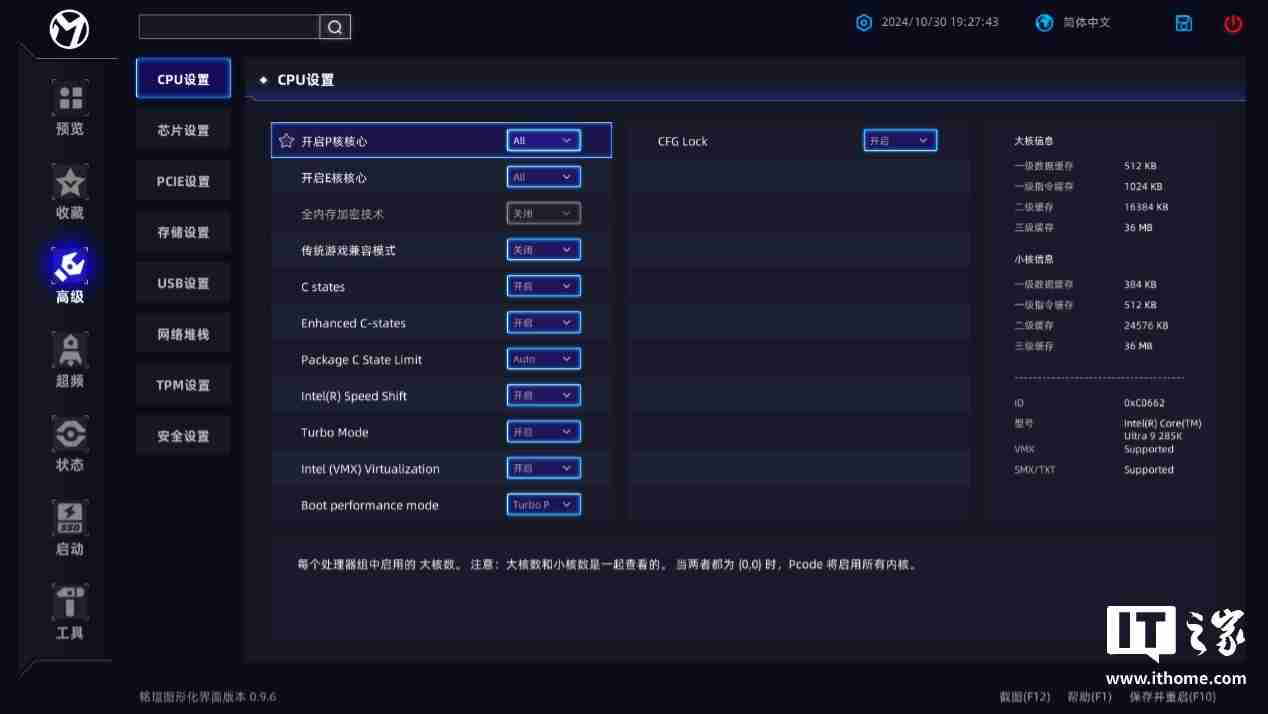Click 帮助(F1) in the status bar
Viewport: 1268px width, 714px height.
[1087, 697]
